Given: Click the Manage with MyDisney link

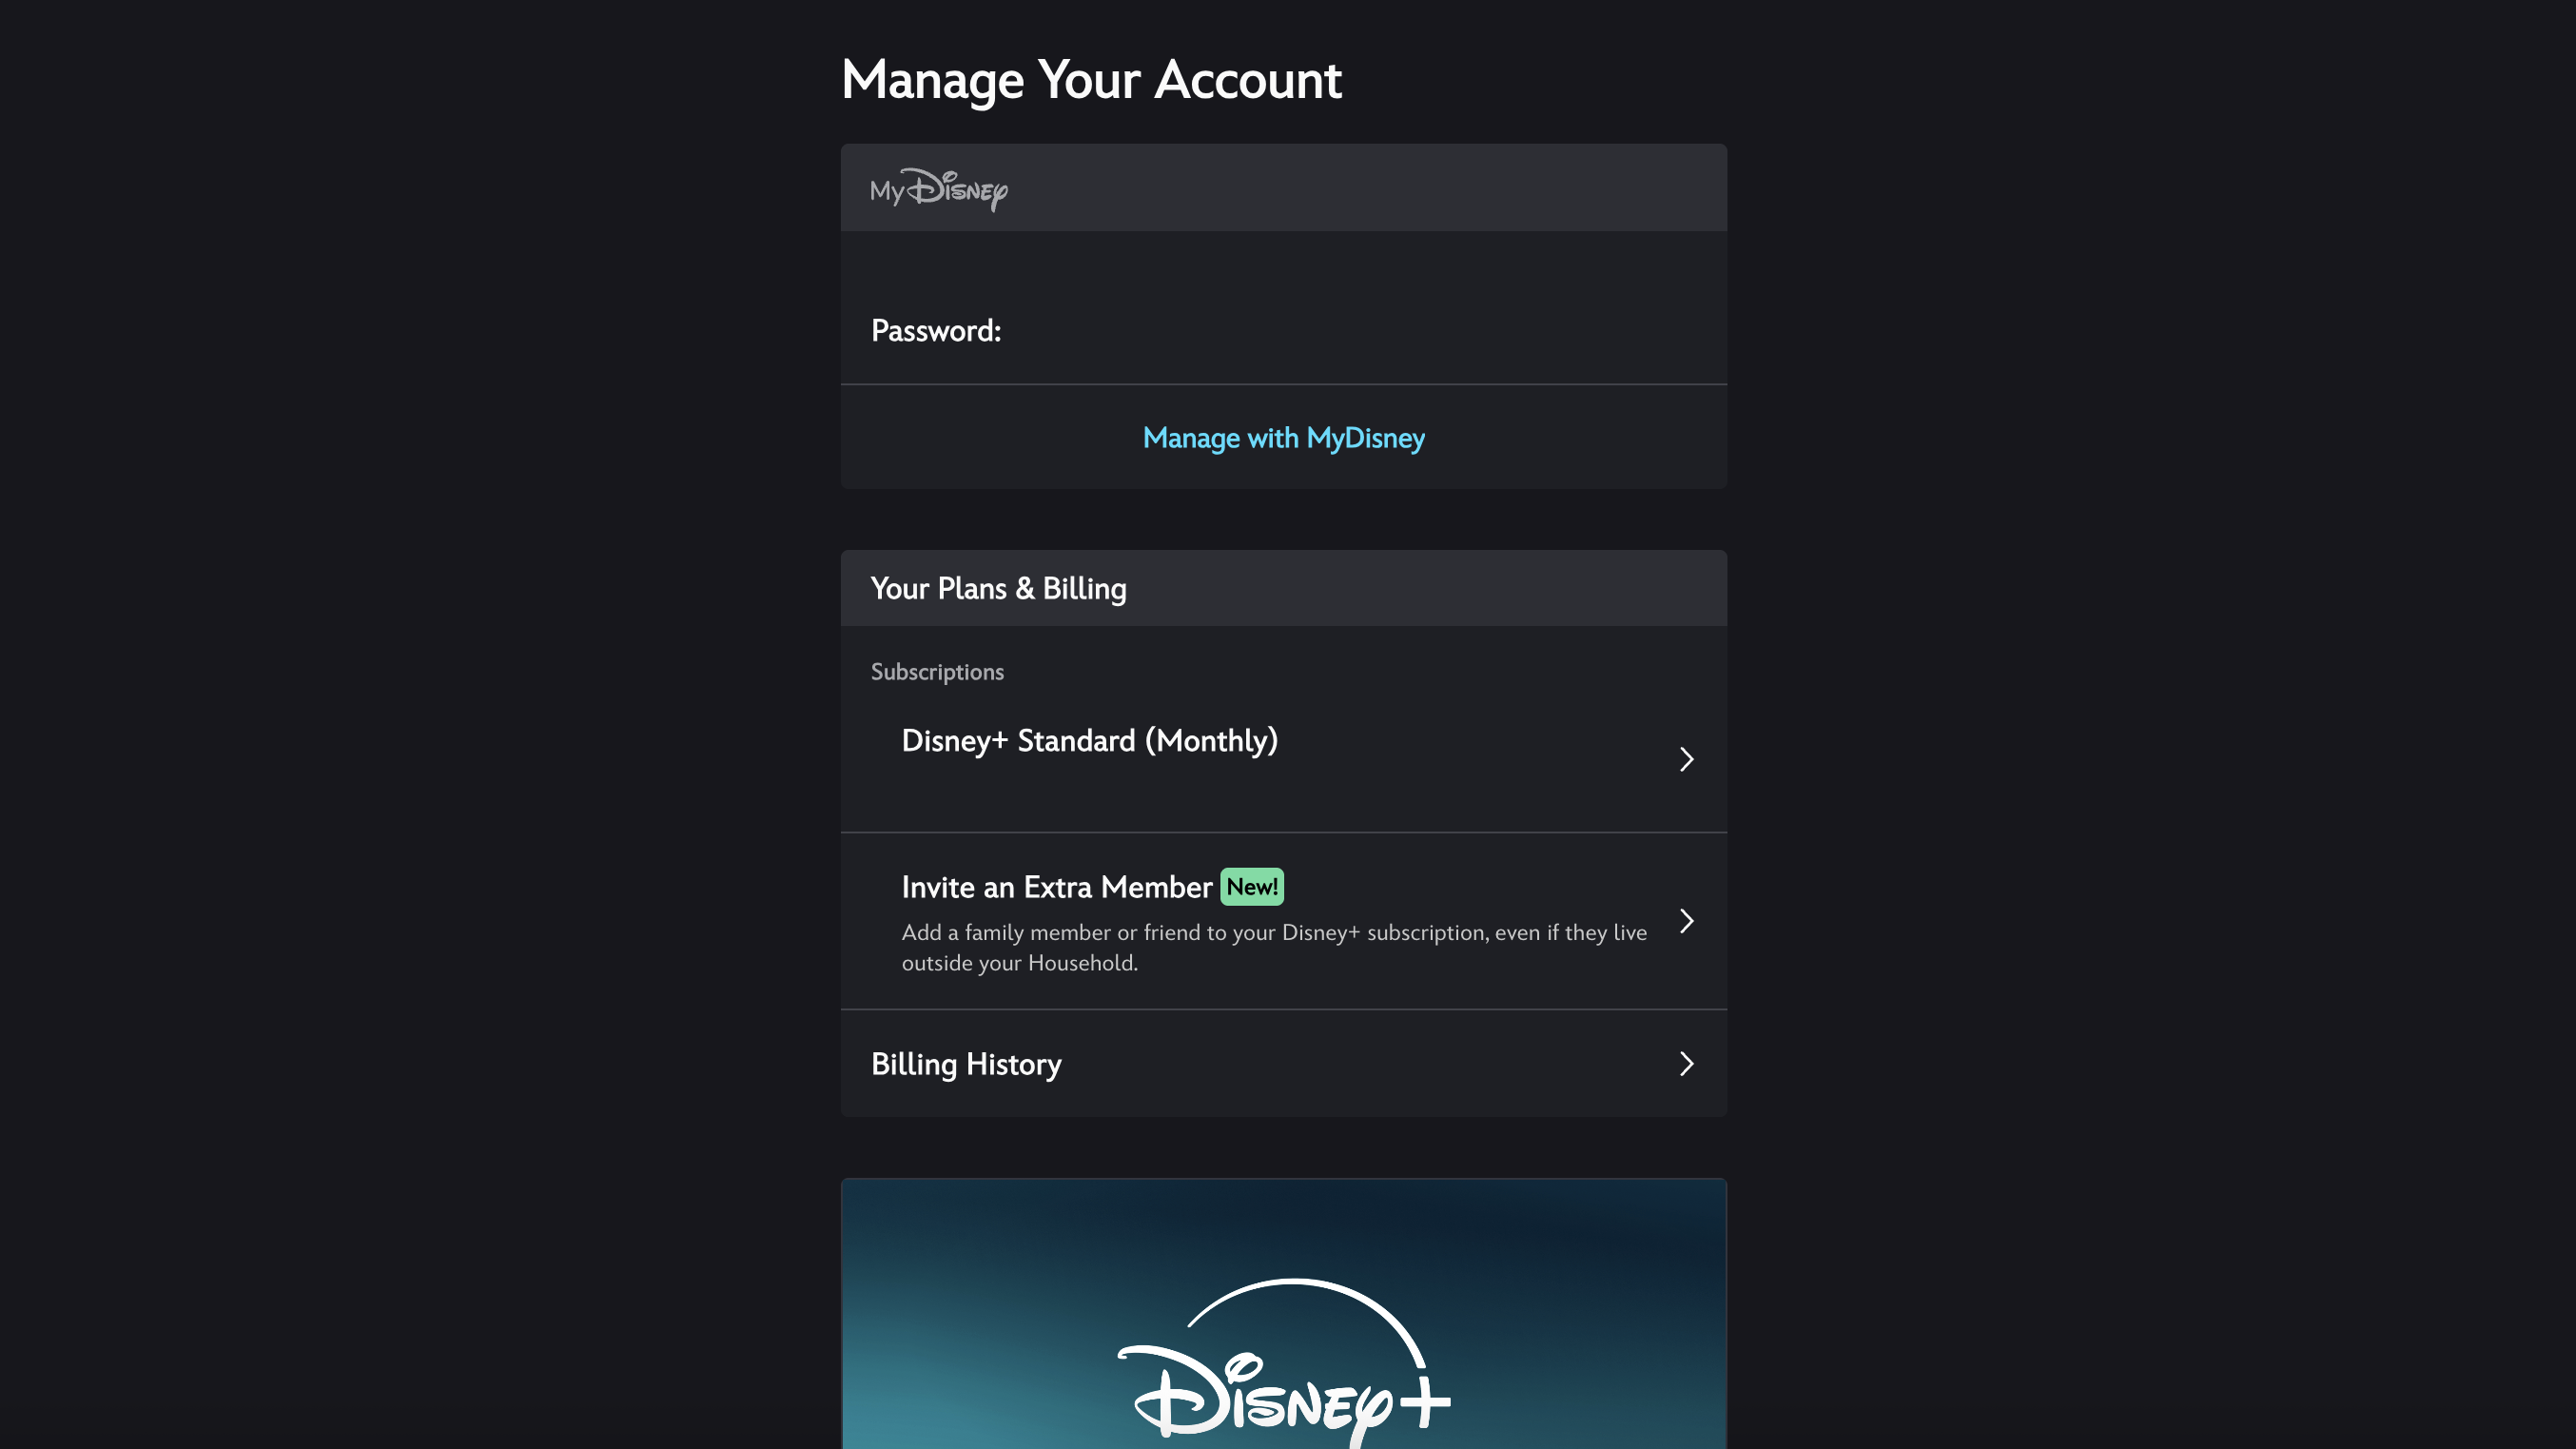Looking at the screenshot, I should click(1283, 437).
